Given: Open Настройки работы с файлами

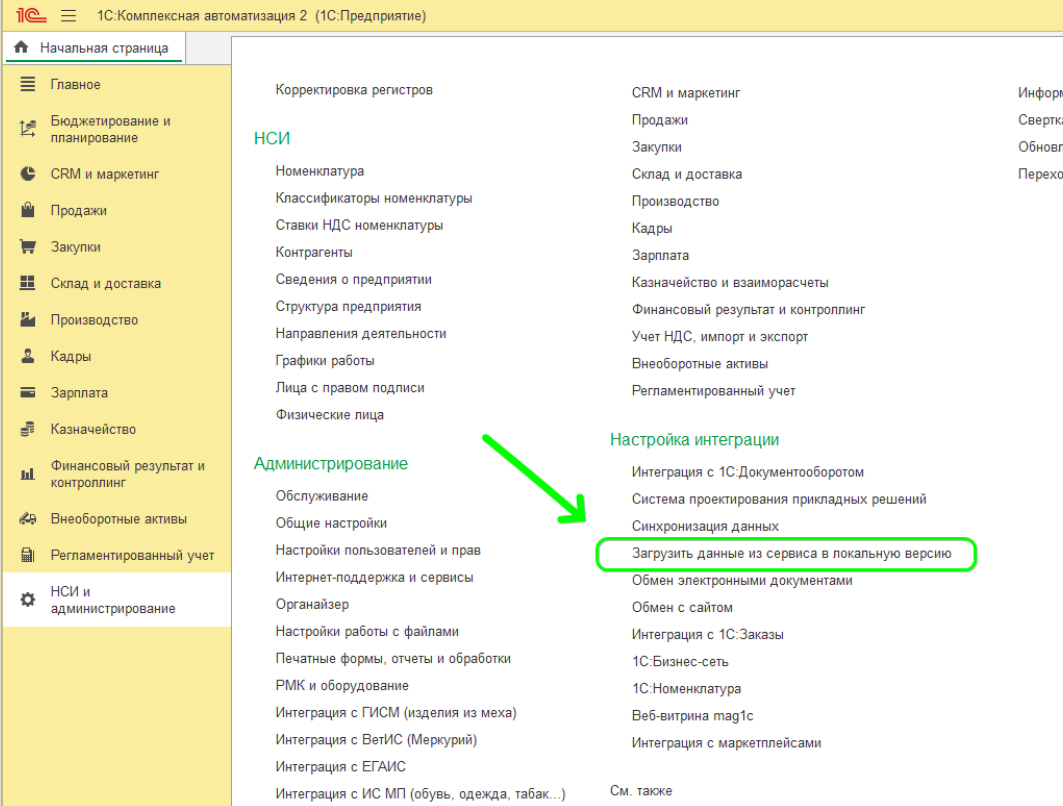Looking at the screenshot, I should [367, 632].
